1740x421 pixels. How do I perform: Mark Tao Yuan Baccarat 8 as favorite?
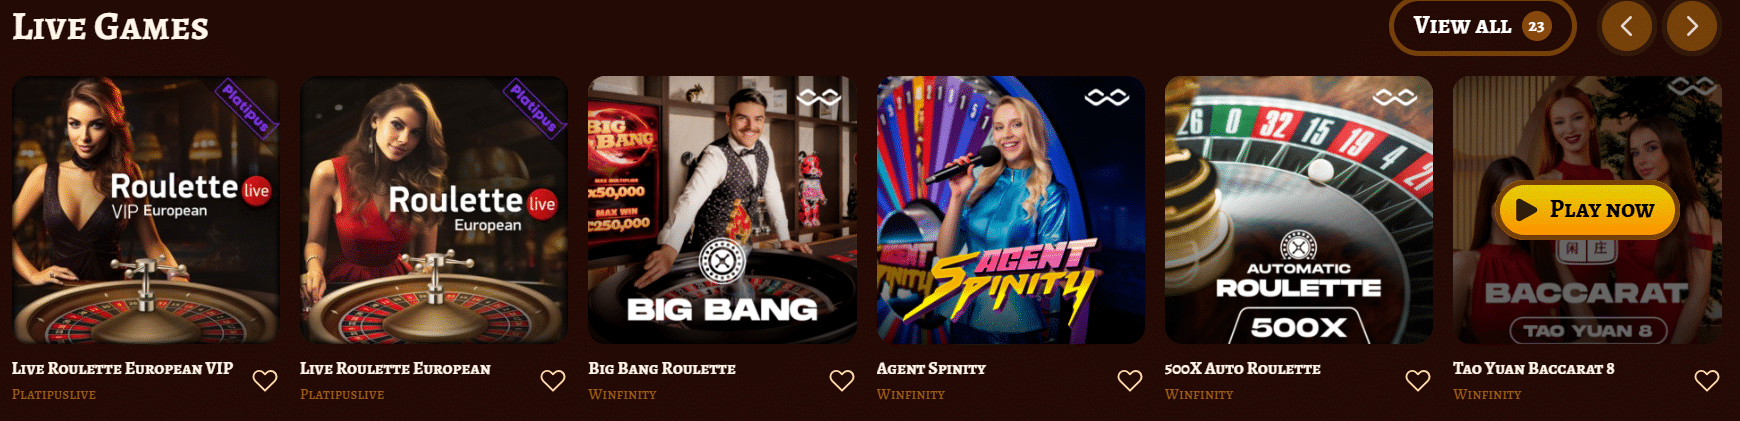click(x=1707, y=380)
